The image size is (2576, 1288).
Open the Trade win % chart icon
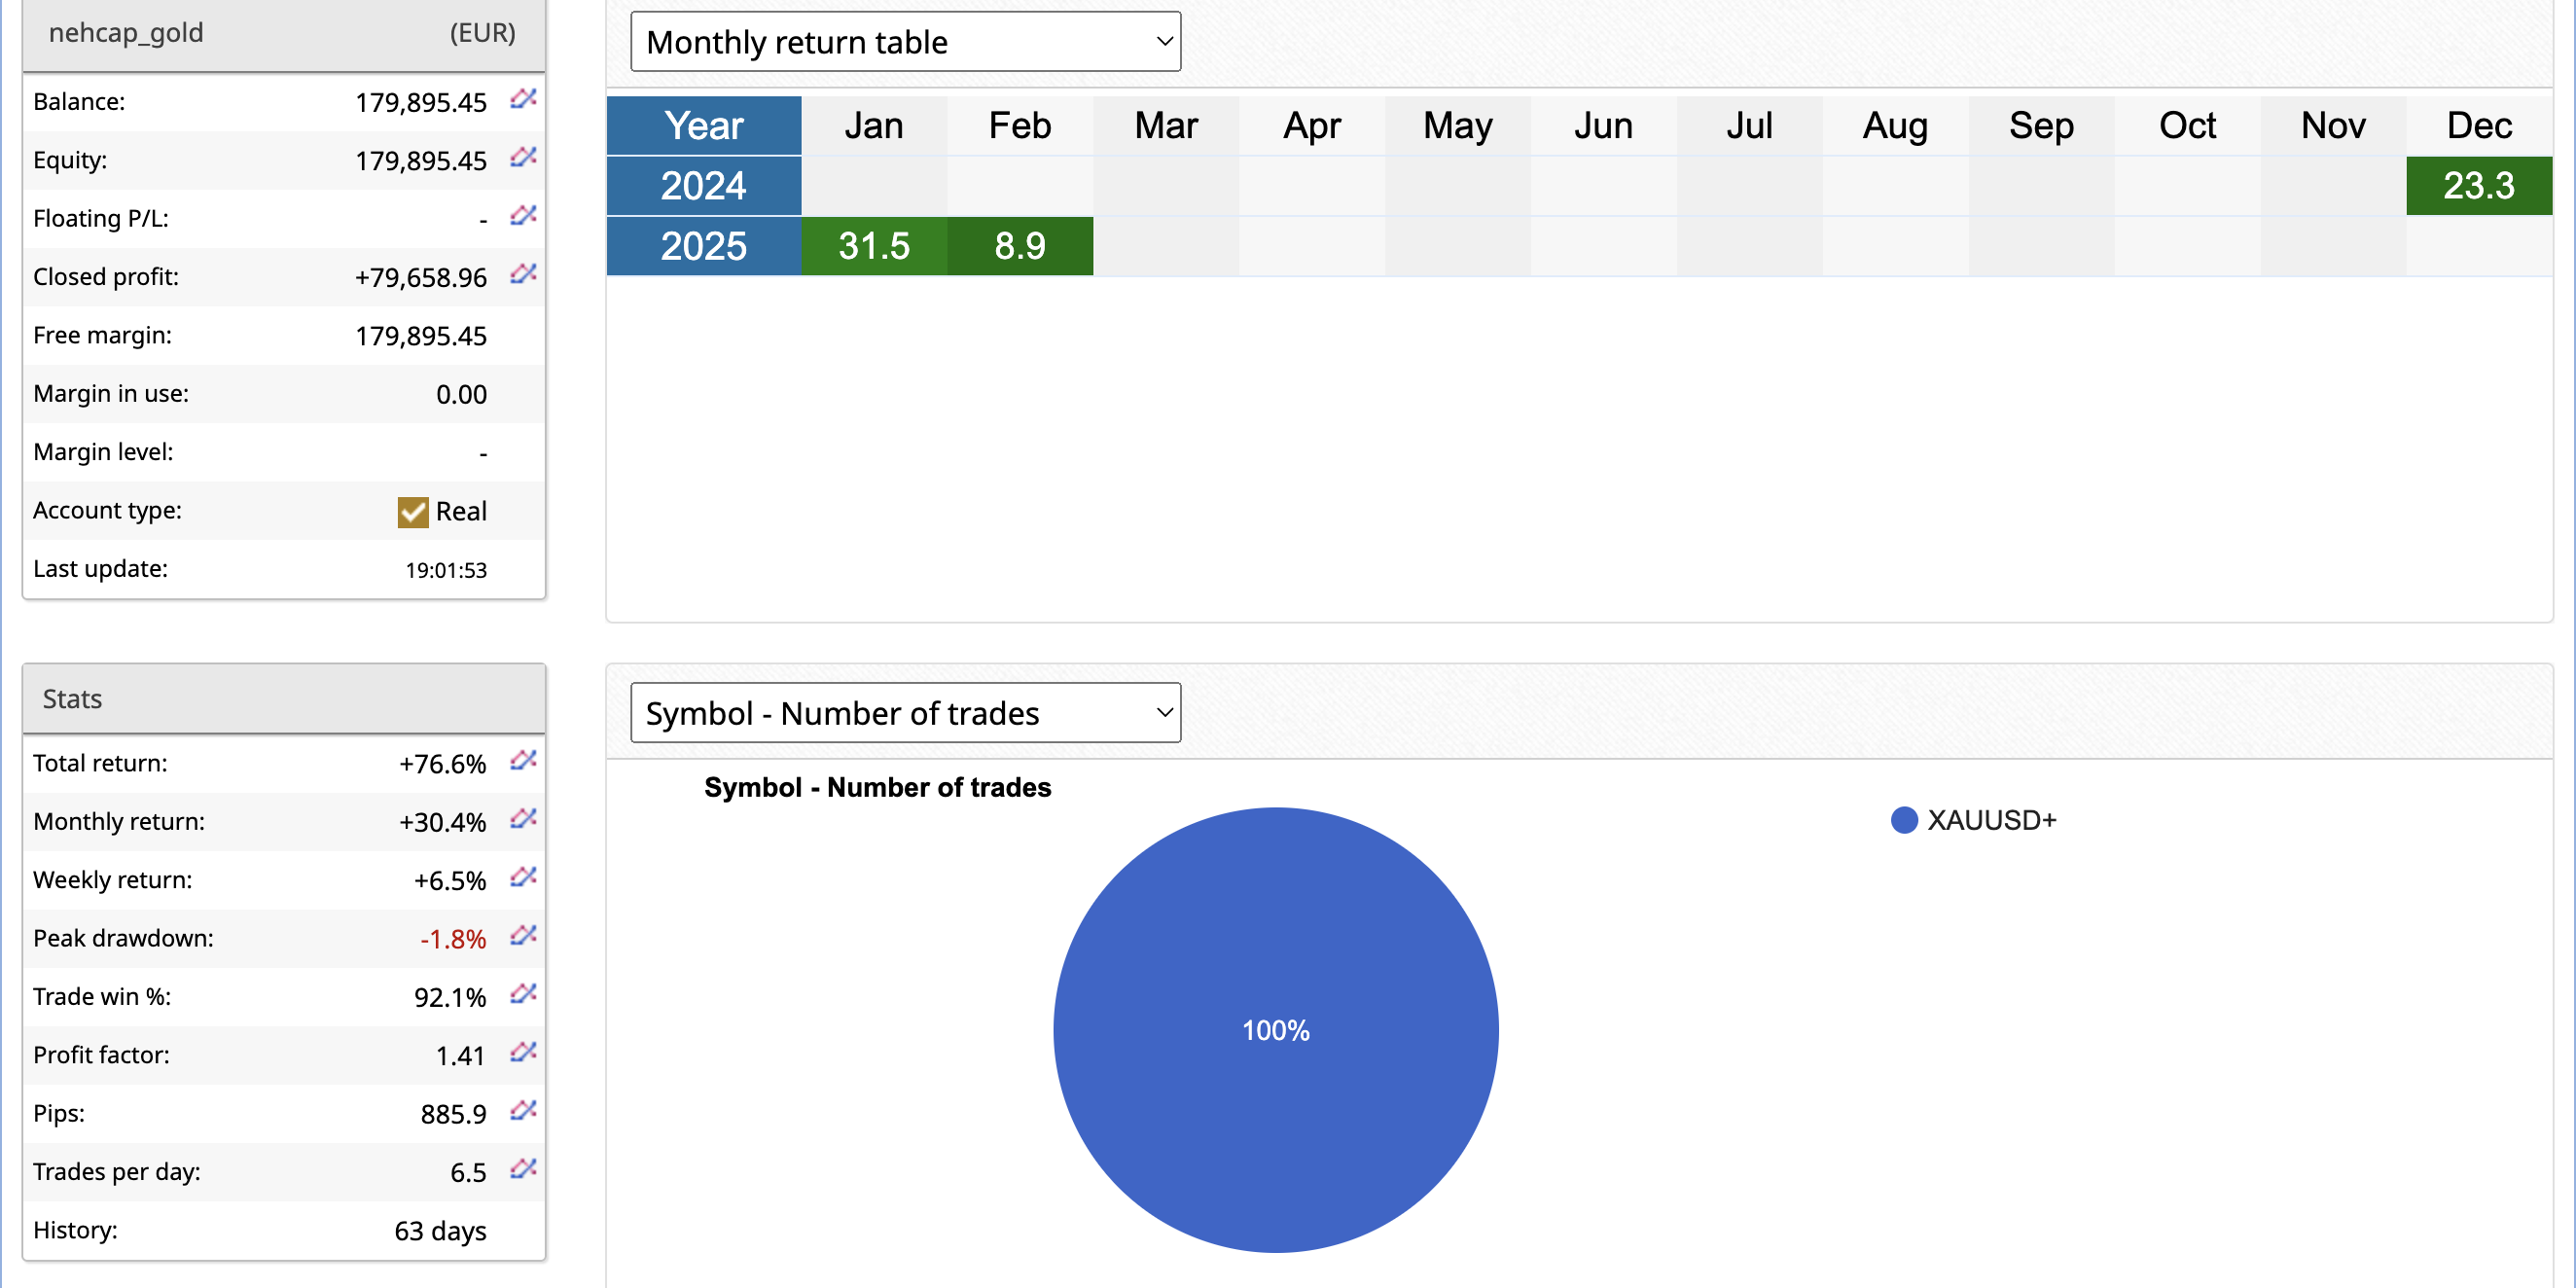pyautogui.click(x=523, y=994)
